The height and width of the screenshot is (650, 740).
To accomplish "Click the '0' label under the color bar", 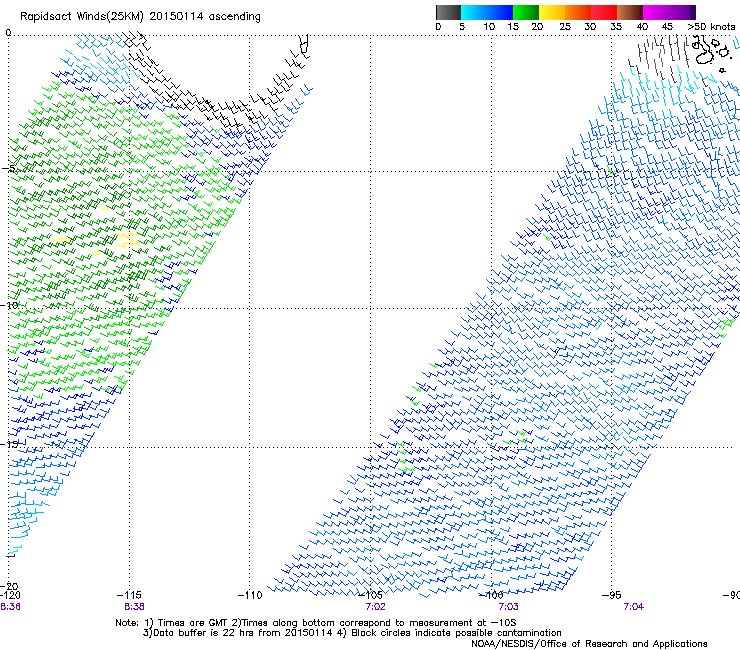I will click(438, 27).
